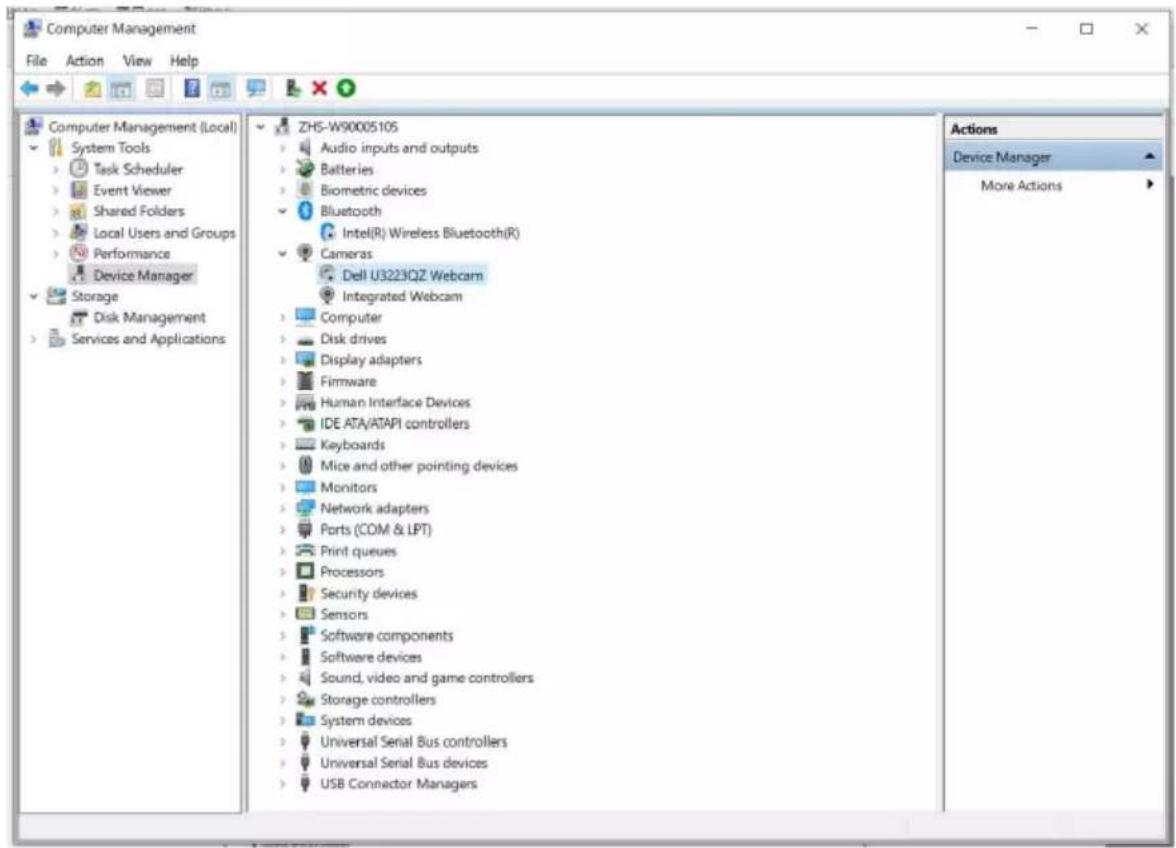Expand Services and Applications node
The image size is (1176, 848).
click(34, 339)
